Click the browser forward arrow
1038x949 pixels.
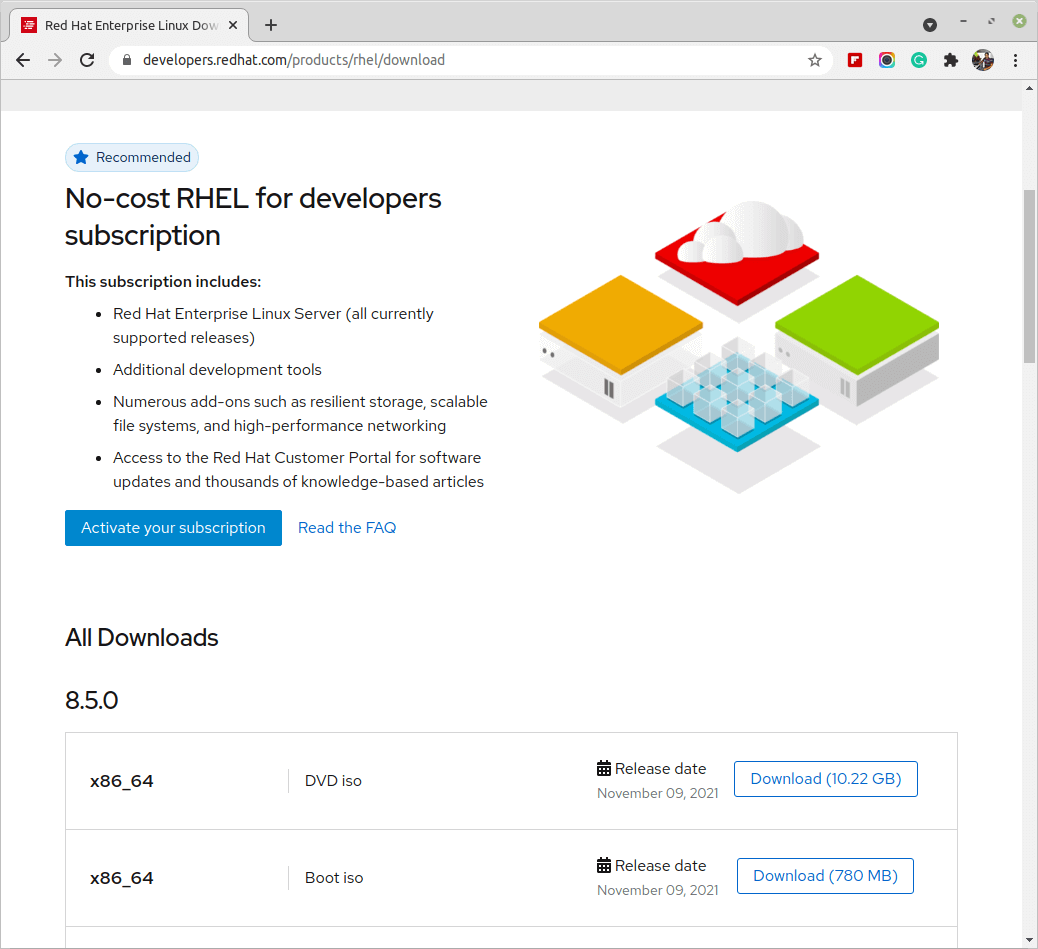point(55,60)
